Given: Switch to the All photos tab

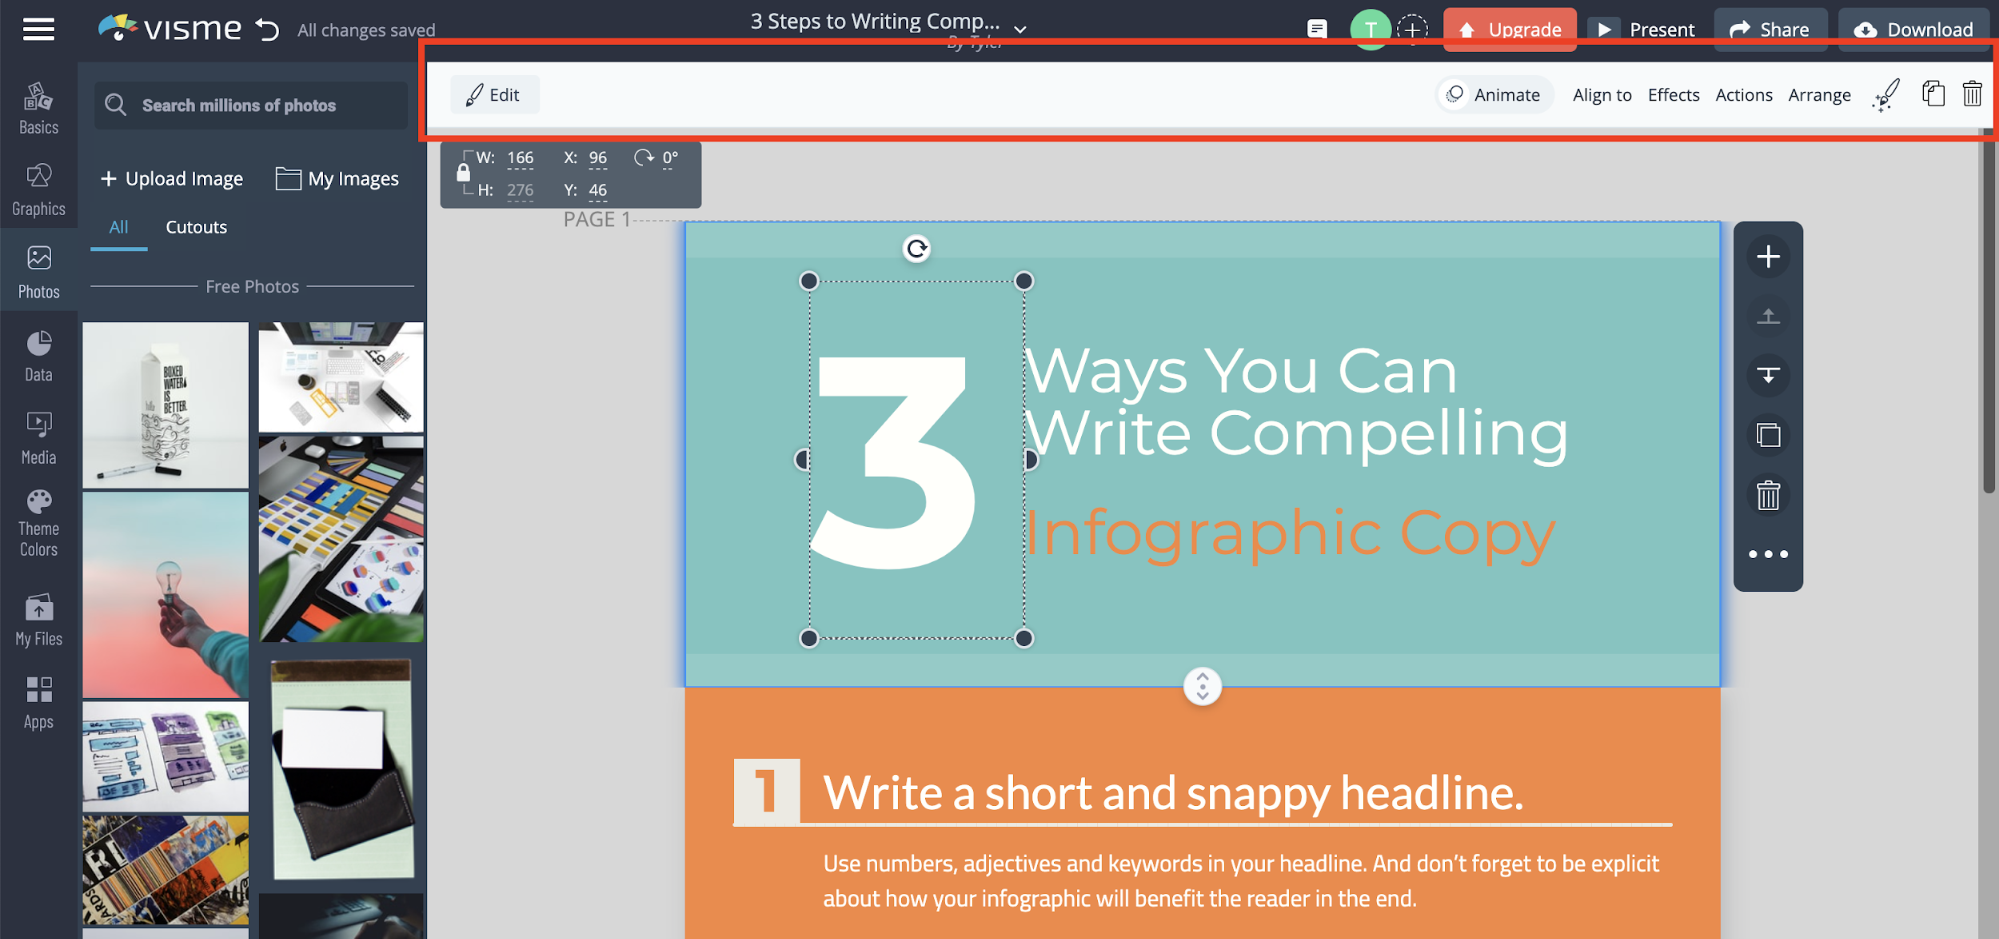Looking at the screenshot, I should click(x=118, y=227).
